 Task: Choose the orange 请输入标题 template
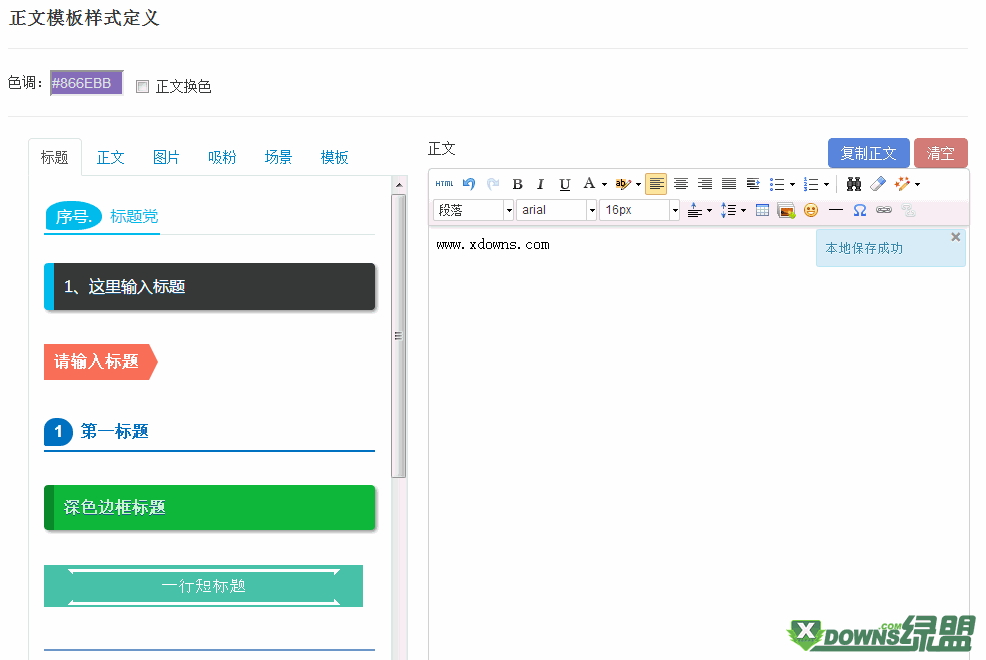point(101,362)
